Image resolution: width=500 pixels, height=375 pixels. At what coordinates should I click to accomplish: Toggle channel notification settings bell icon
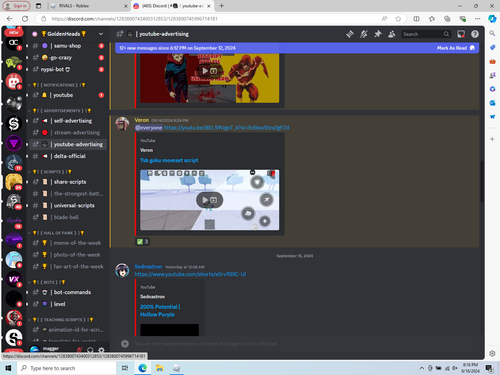point(364,34)
